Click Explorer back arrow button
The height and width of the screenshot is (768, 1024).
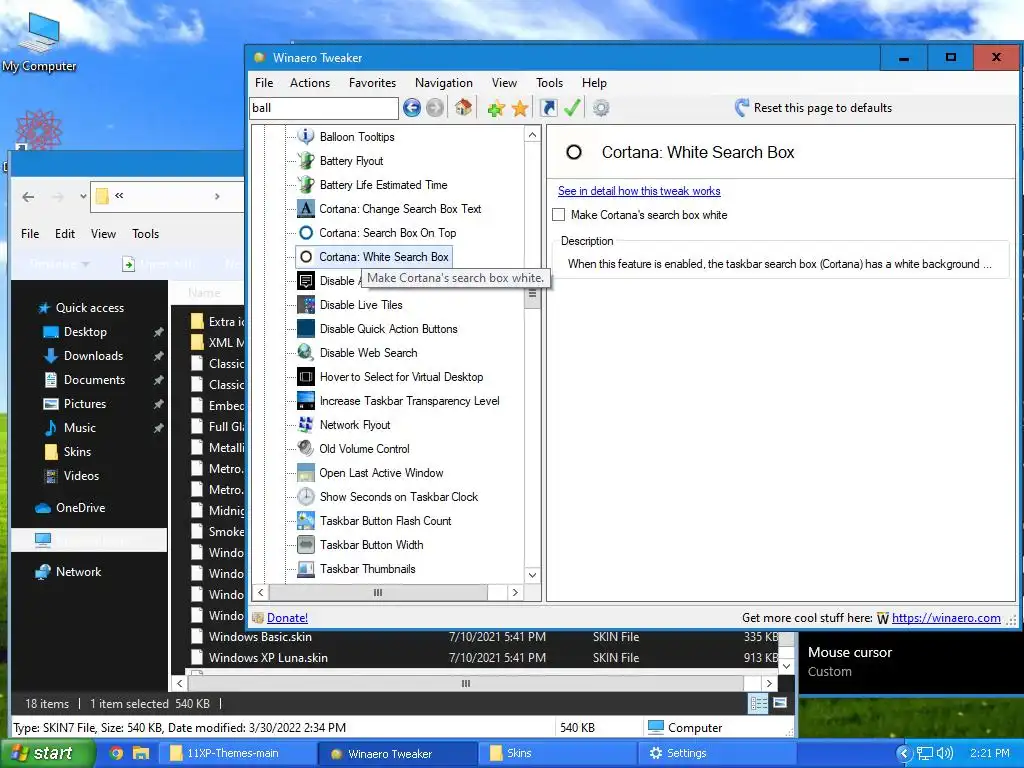(28, 197)
